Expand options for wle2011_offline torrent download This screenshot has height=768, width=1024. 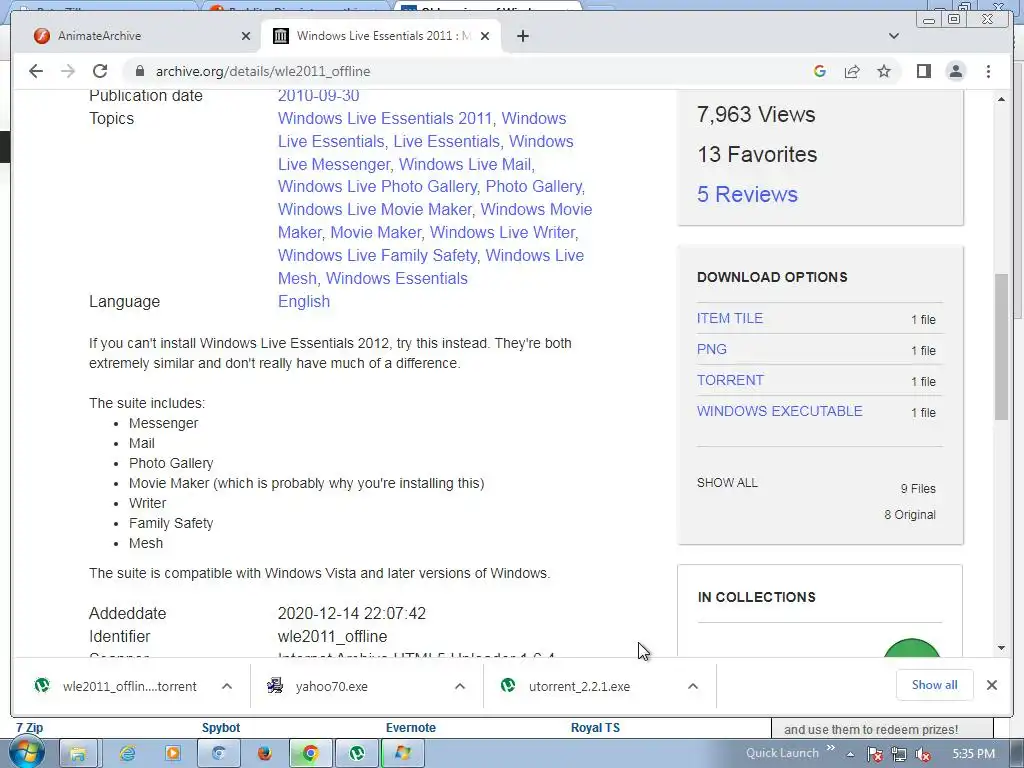click(227, 686)
